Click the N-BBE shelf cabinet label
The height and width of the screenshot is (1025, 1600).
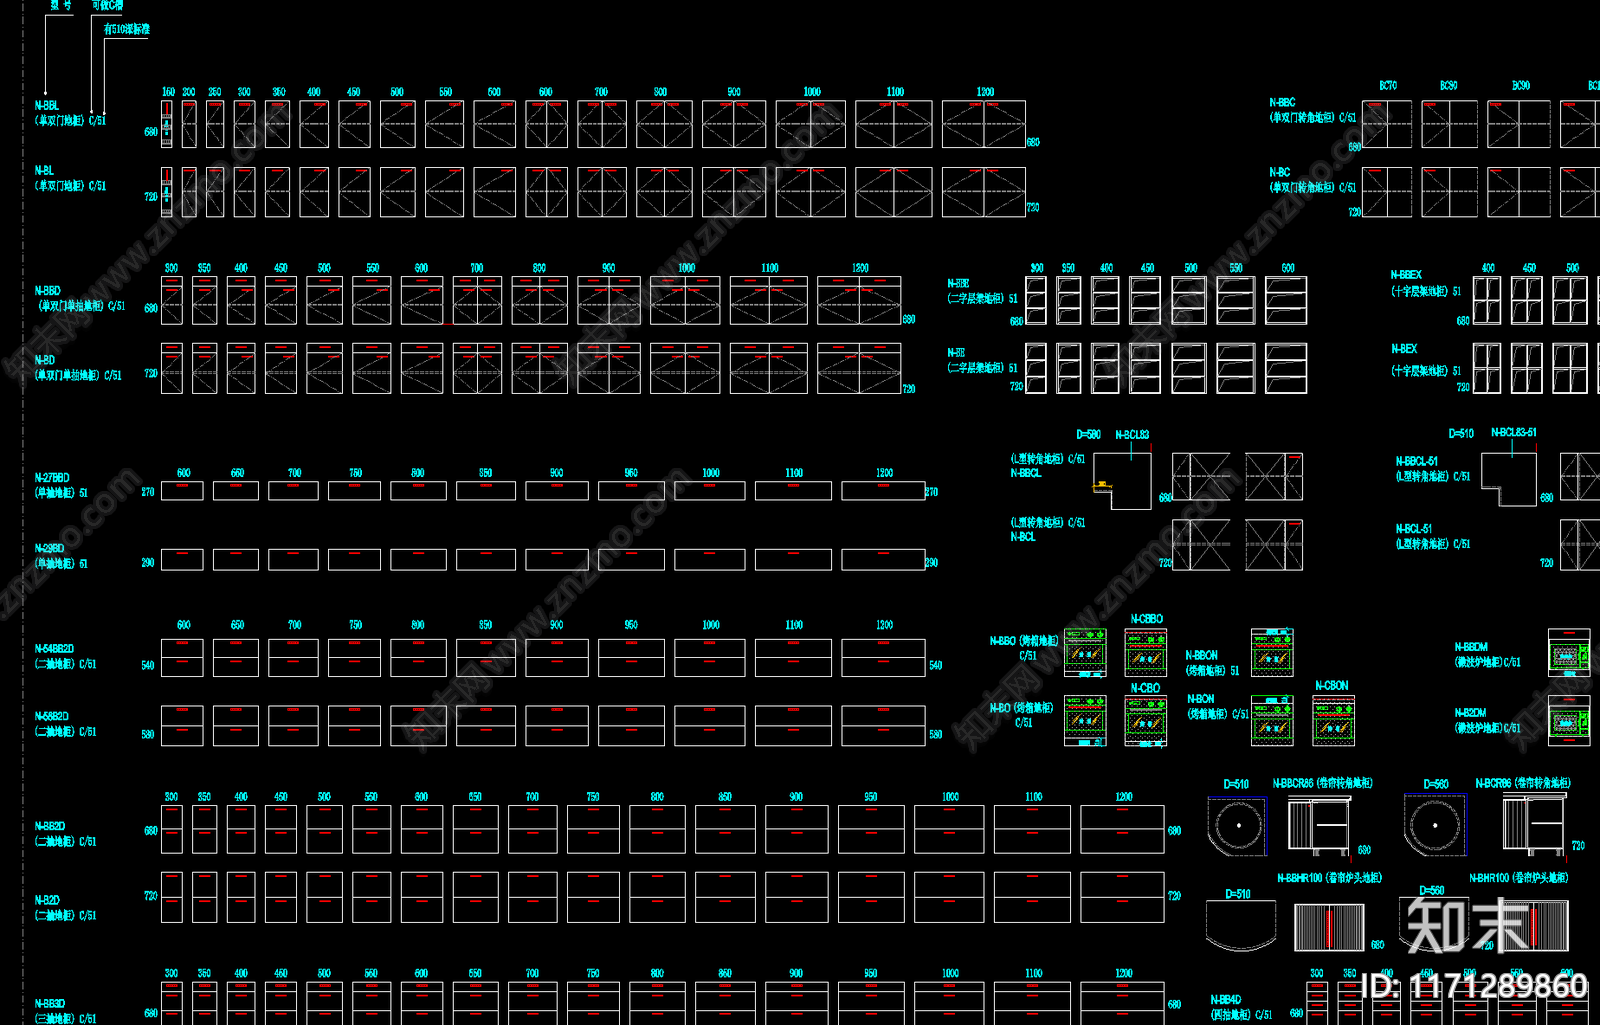(x=958, y=284)
